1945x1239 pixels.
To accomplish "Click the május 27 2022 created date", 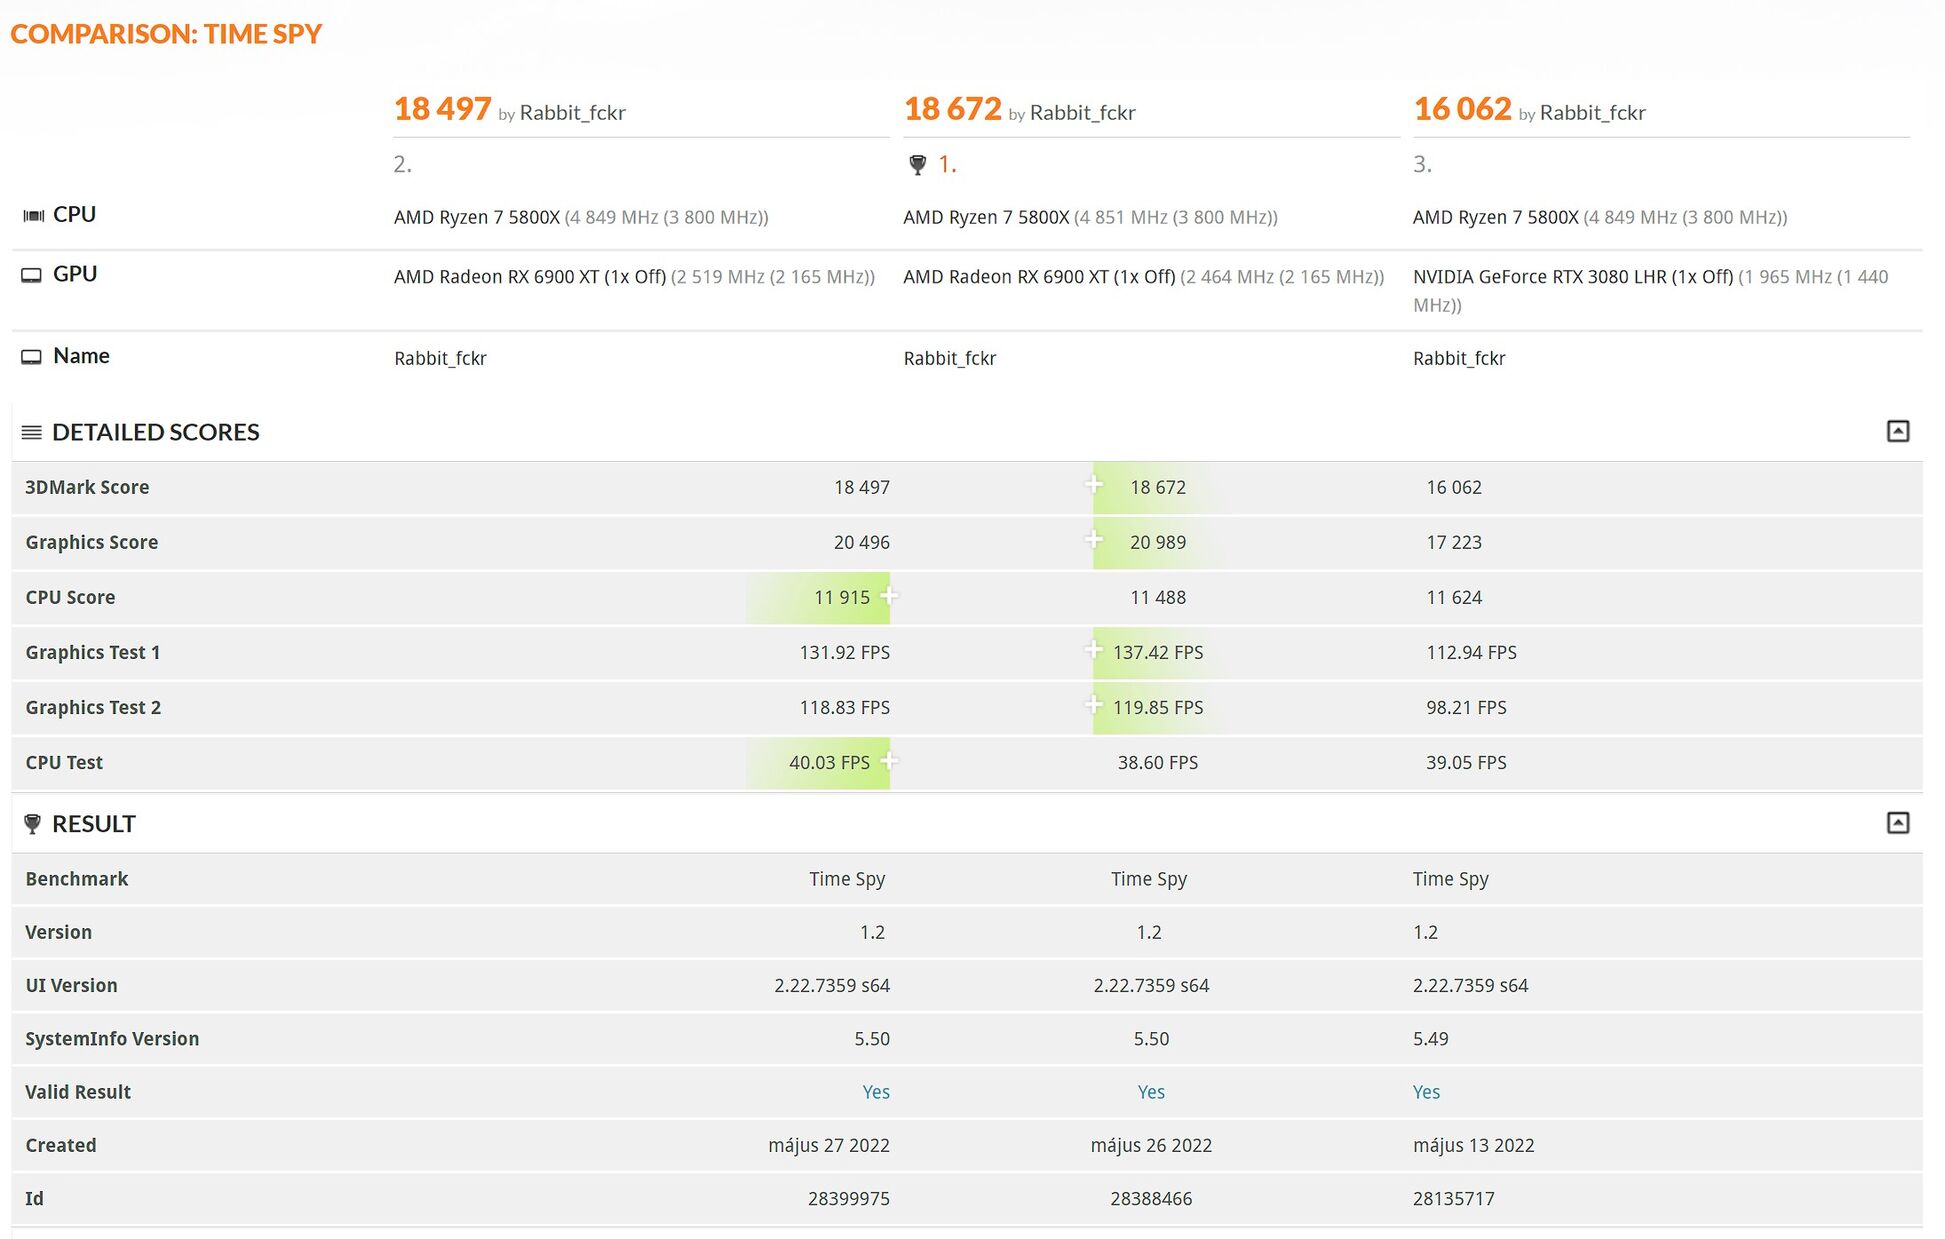I will point(829,1145).
